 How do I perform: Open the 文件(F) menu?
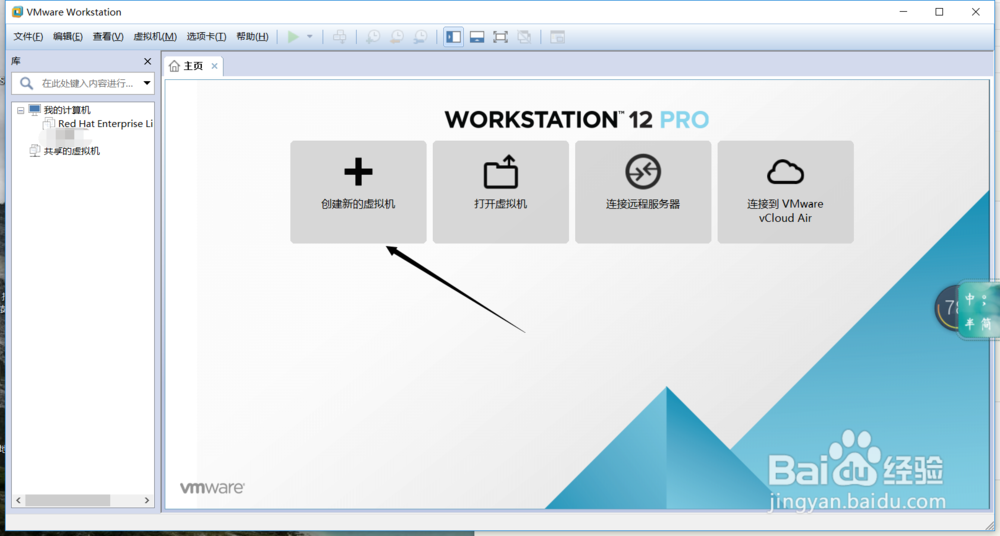(x=28, y=37)
